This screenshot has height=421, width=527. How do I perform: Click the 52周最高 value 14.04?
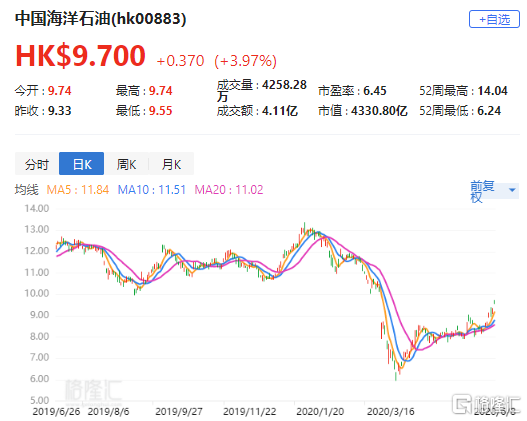[x=492, y=91]
